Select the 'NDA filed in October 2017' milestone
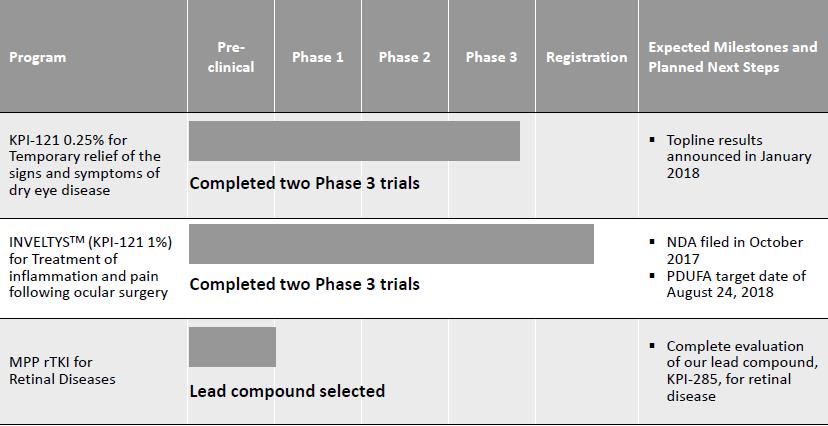This screenshot has width=828, height=426. coord(734,249)
